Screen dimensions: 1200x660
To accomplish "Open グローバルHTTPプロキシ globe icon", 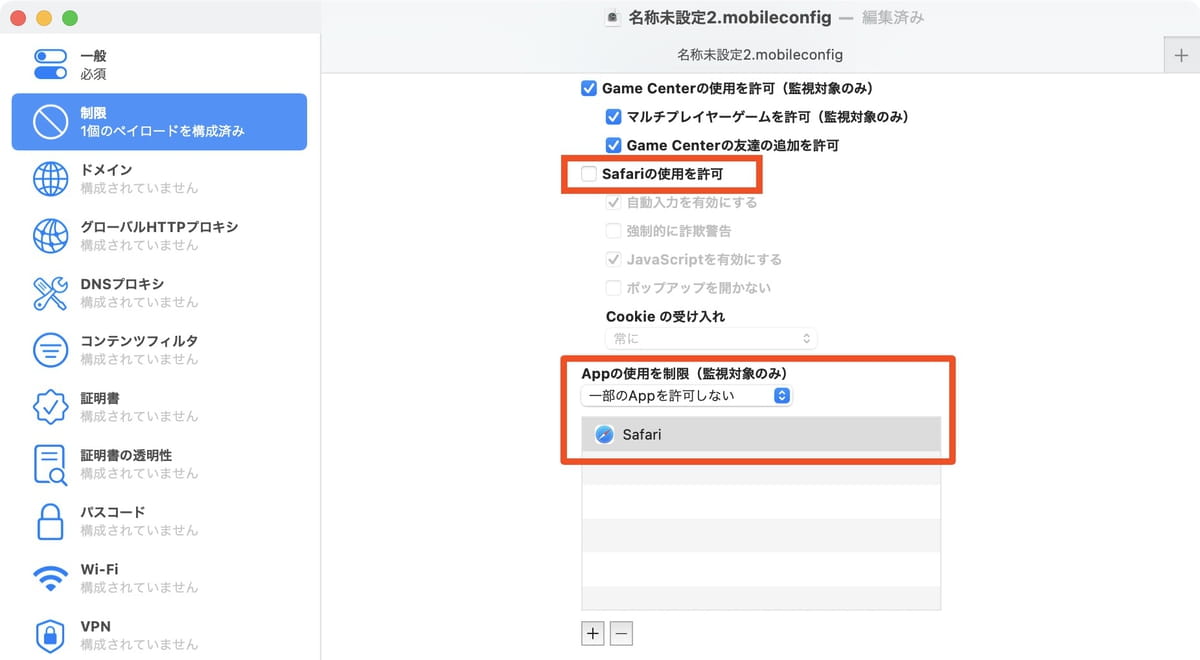I will [50, 236].
